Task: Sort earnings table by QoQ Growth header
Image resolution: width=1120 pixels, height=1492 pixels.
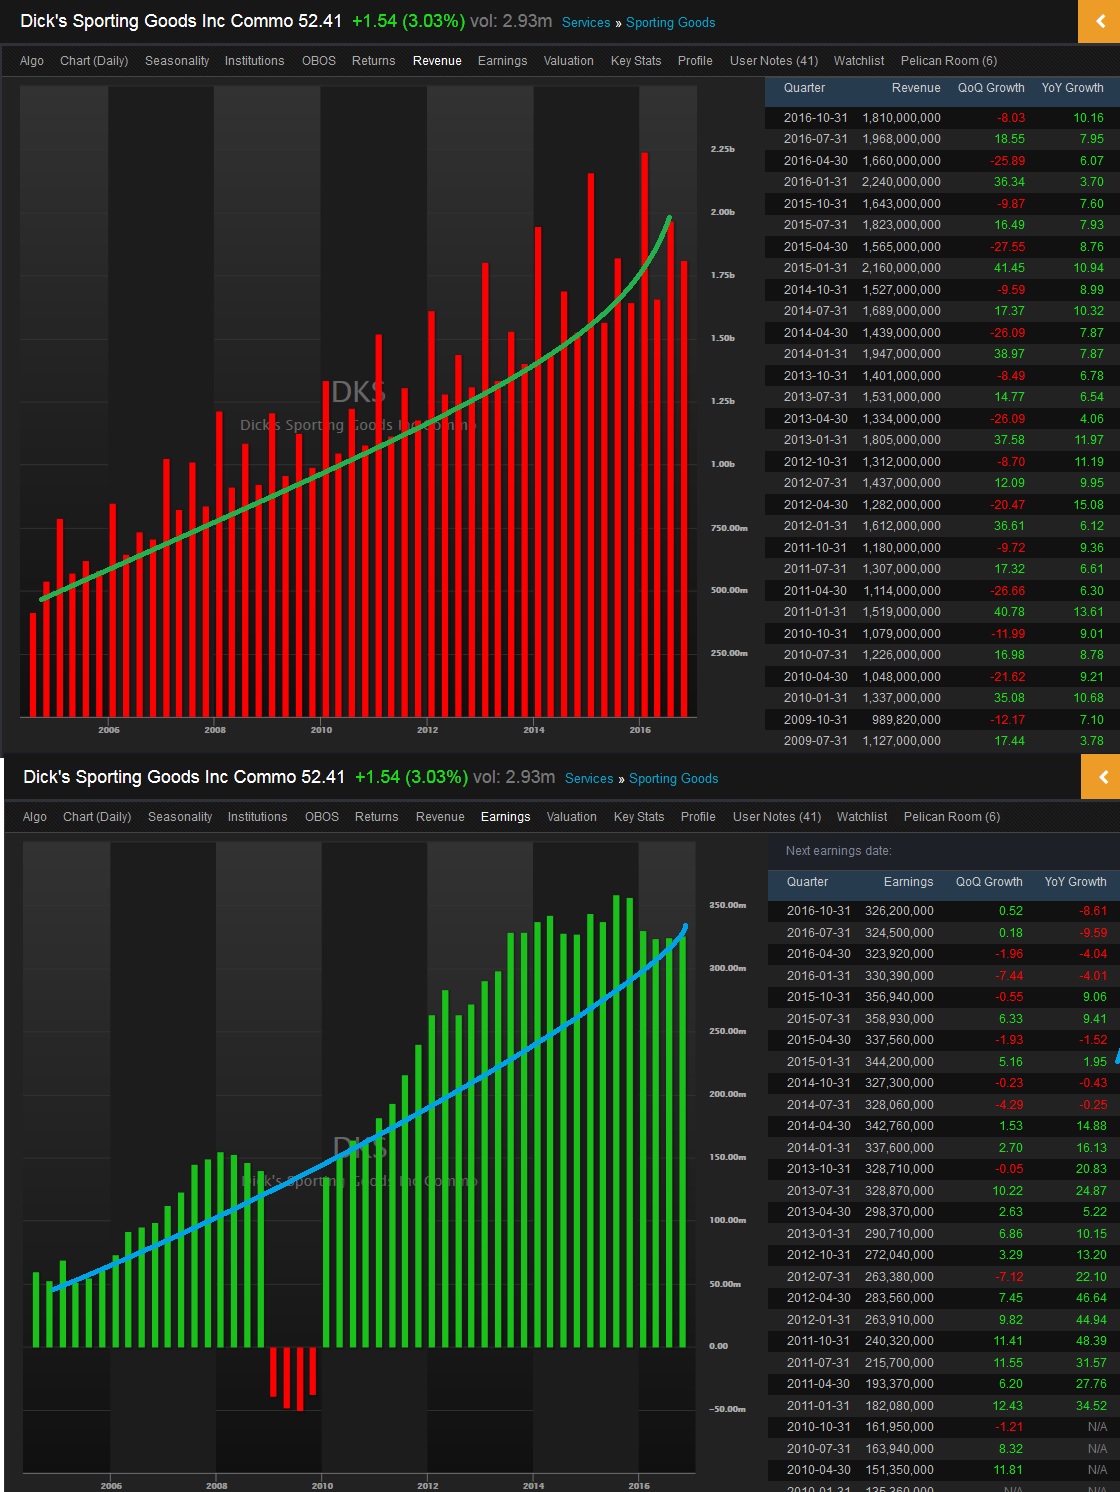Action: (x=989, y=882)
